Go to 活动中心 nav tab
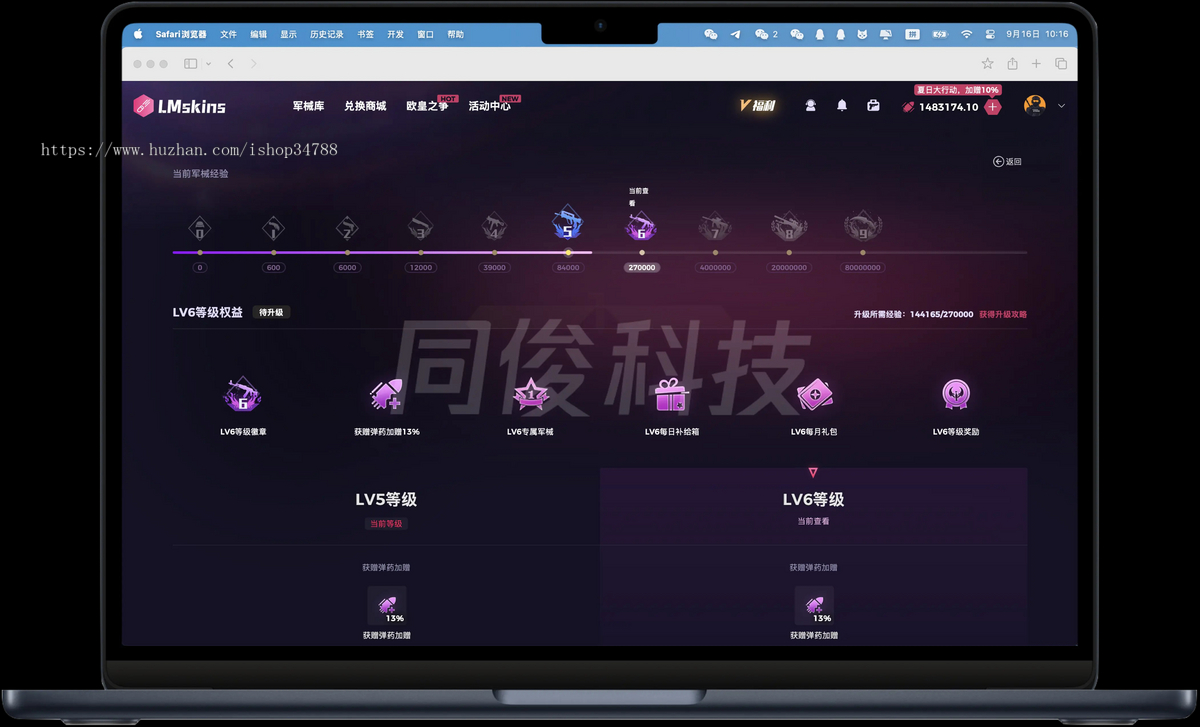This screenshot has height=727, width=1200. [489, 106]
